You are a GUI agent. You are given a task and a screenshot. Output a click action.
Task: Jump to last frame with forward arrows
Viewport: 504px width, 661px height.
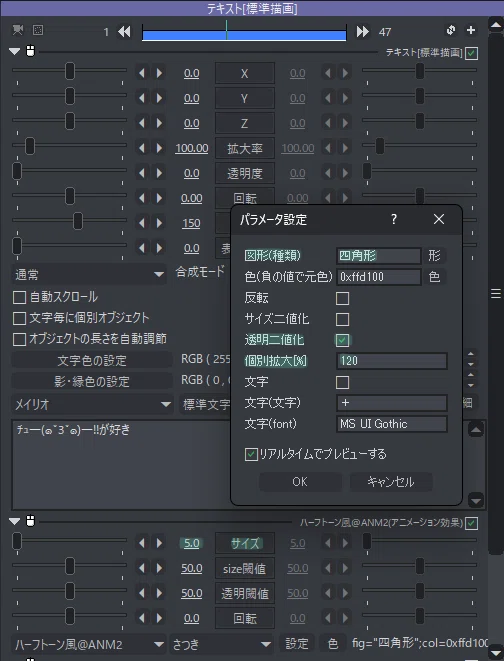tap(362, 32)
